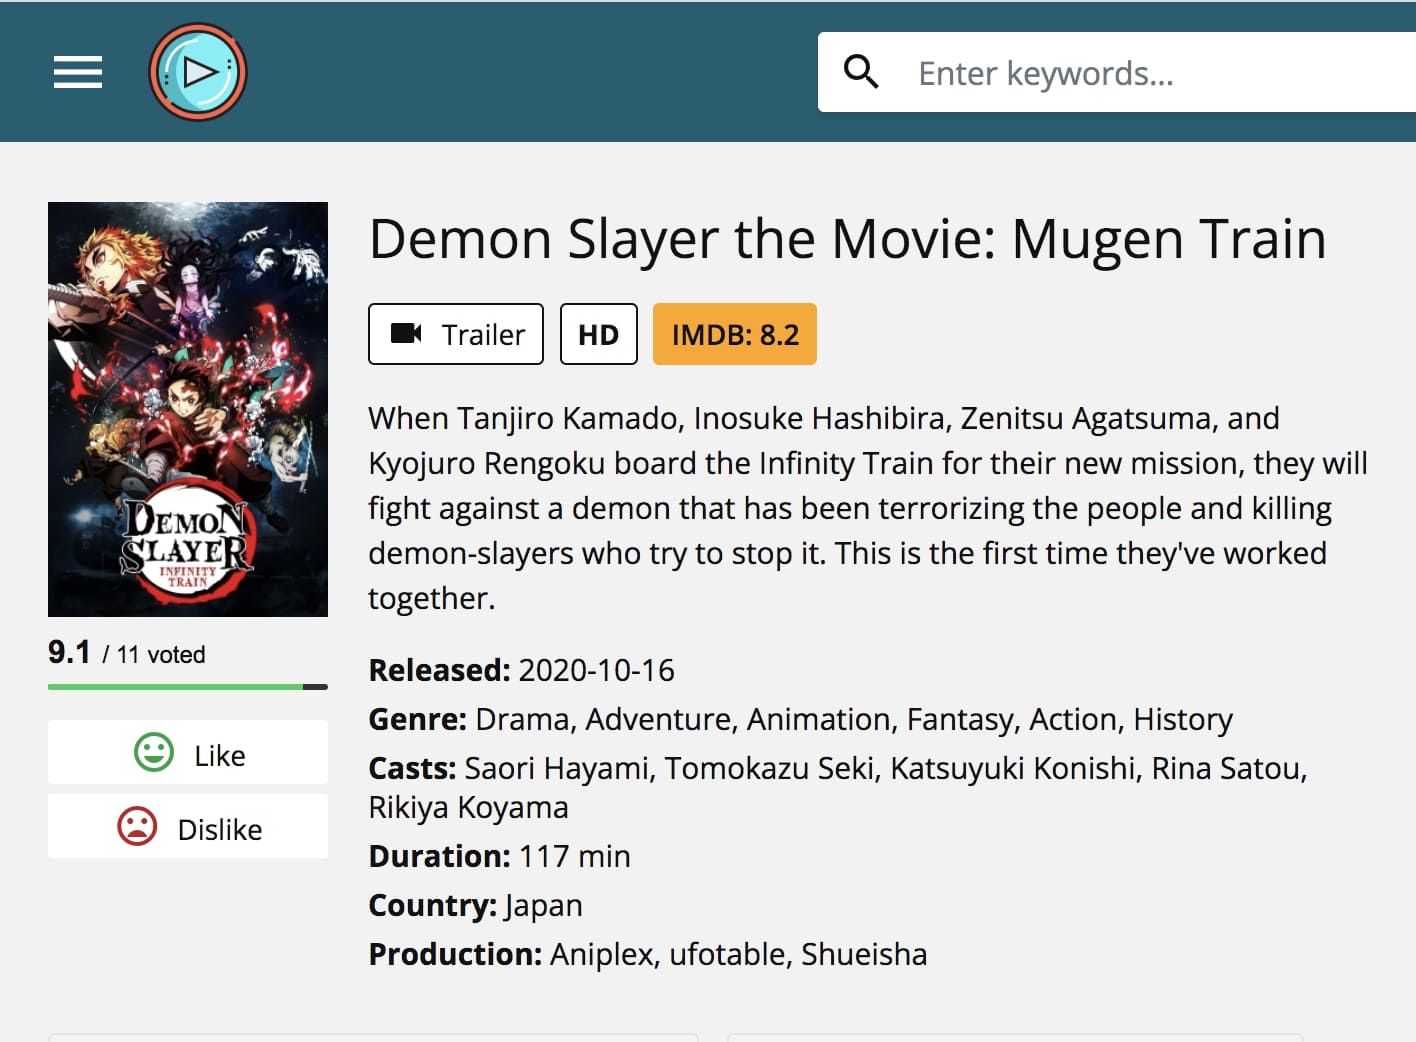Image resolution: width=1416 pixels, height=1042 pixels.
Task: Click the IMDB: 8.2 rating badge
Action: pos(734,334)
